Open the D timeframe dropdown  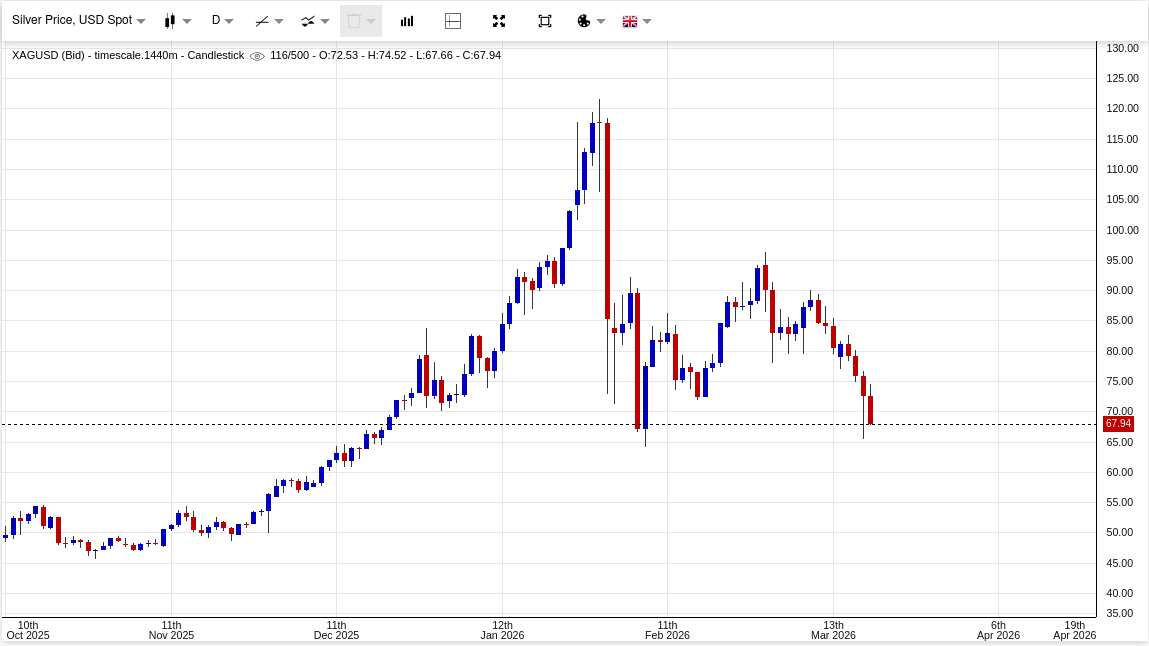[x=222, y=21]
